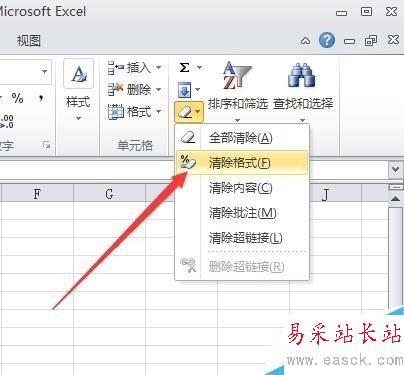Open the Format (格式) cells menu
The width and height of the screenshot is (404, 375).
135,112
